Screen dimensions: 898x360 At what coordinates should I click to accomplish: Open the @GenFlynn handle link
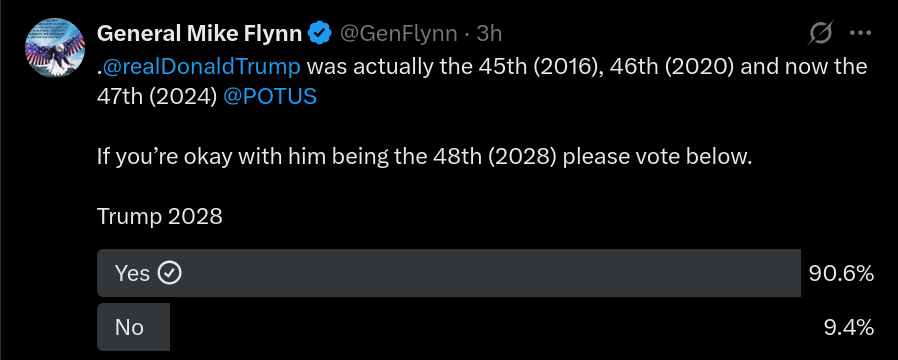(x=399, y=34)
